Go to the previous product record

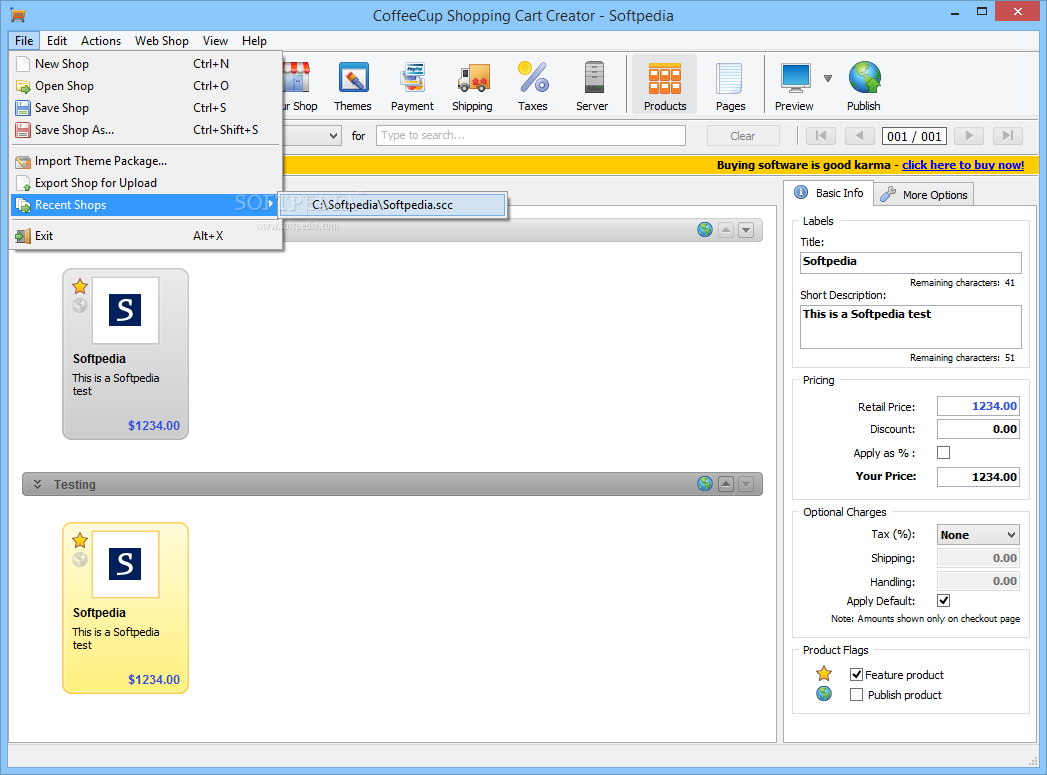coord(859,136)
